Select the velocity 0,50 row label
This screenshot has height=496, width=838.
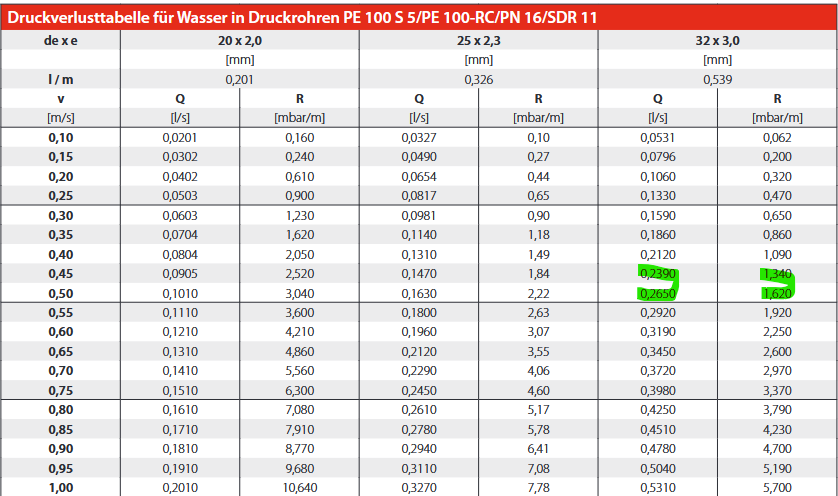pos(60,293)
